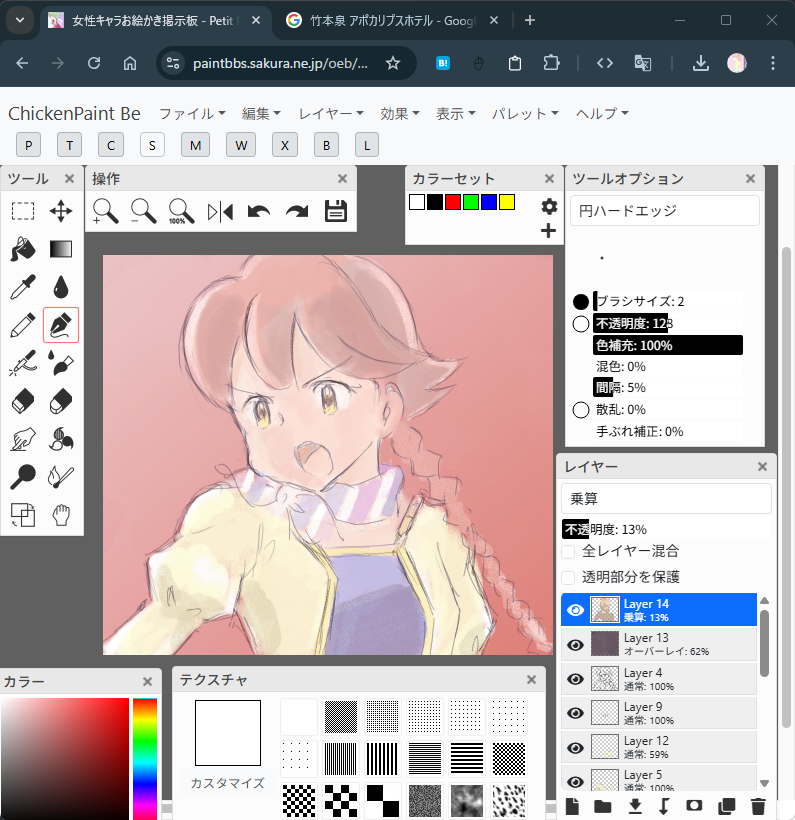795x820 pixels.
Task: Open the ファイル menu
Action: 192,114
